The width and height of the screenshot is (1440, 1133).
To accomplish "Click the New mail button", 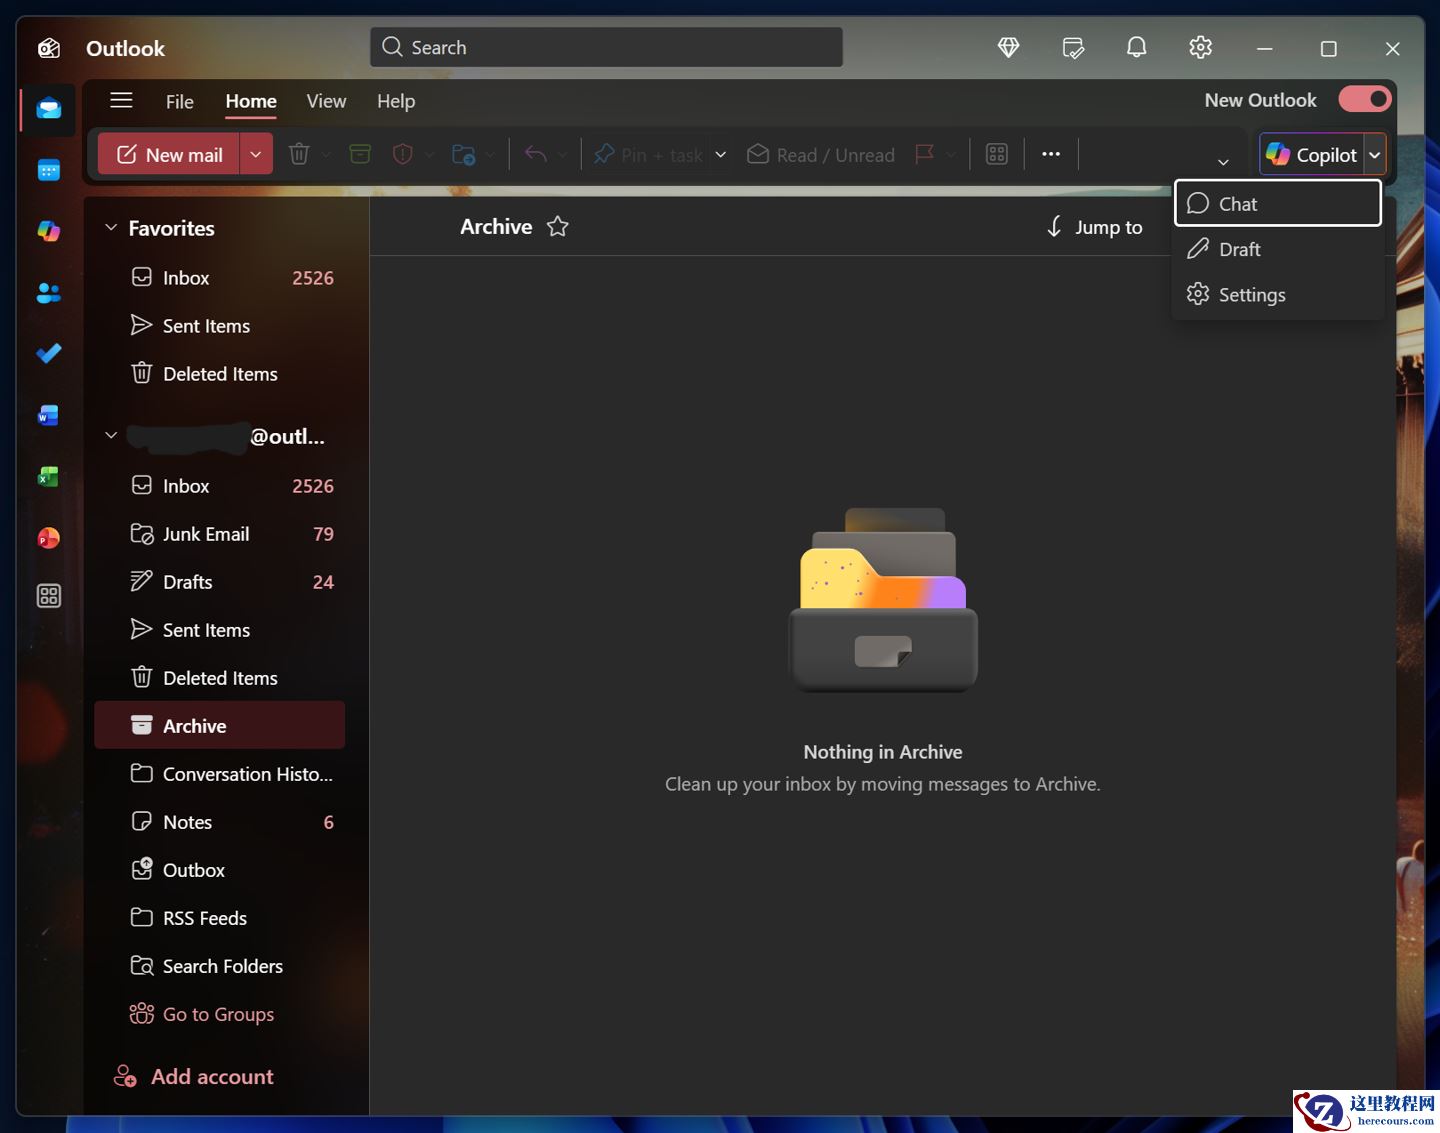I will pyautogui.click(x=170, y=155).
